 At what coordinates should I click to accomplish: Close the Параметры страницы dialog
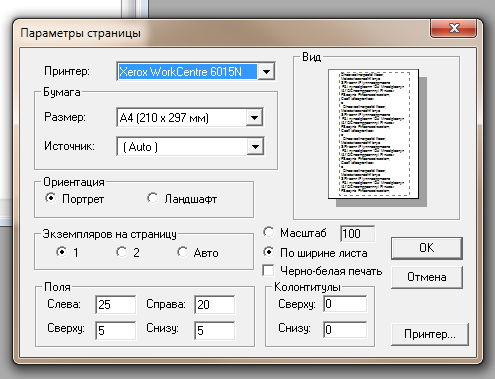[x=453, y=28]
